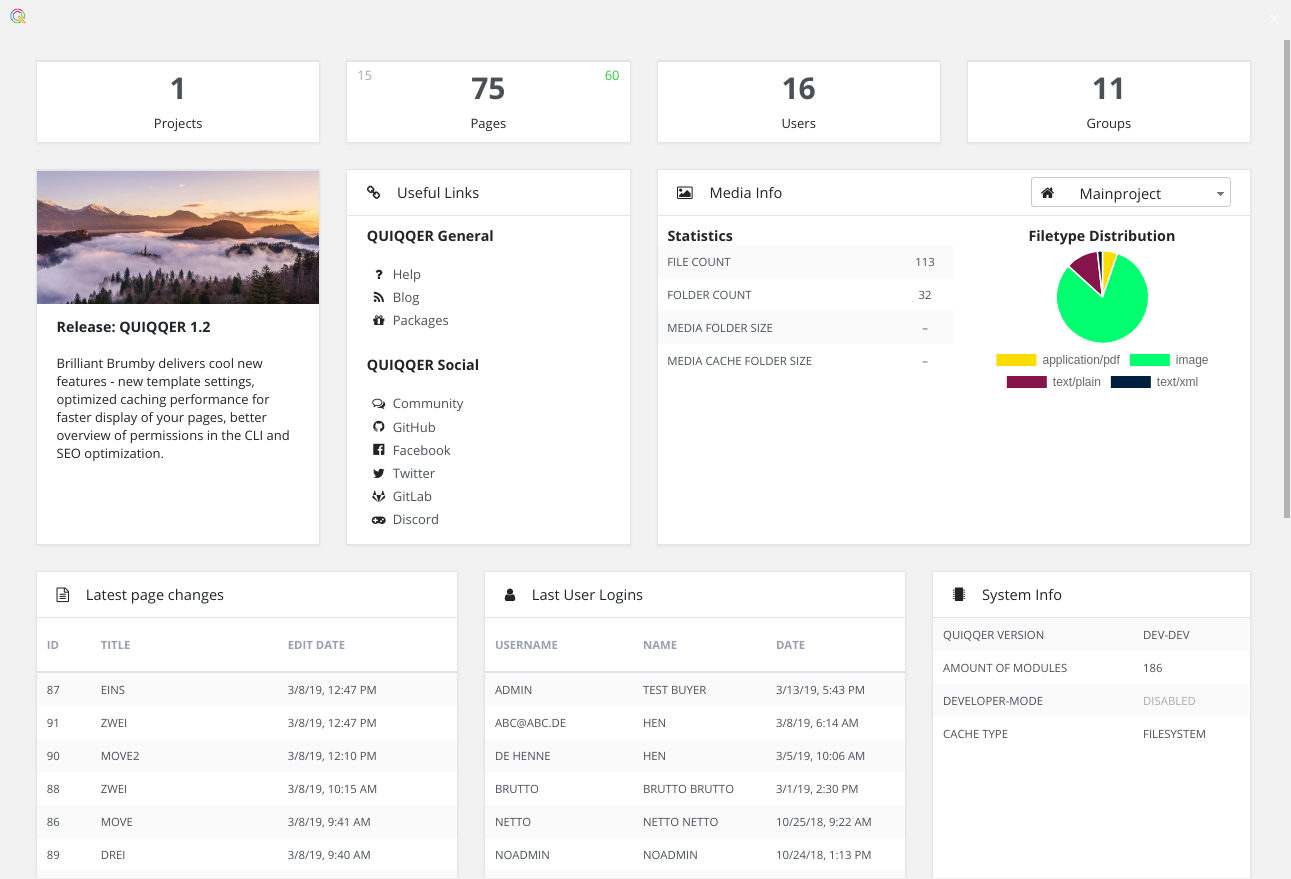Viewport: 1291px width, 879px height.
Task: Click the QUIQQER logo icon at top-left
Action: click(x=17, y=16)
